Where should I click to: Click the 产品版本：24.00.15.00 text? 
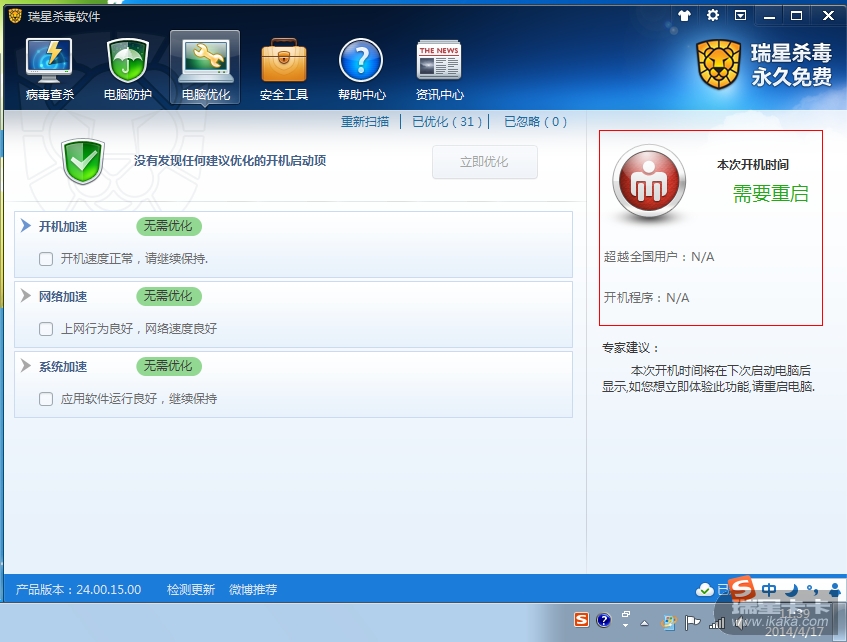click(78, 590)
